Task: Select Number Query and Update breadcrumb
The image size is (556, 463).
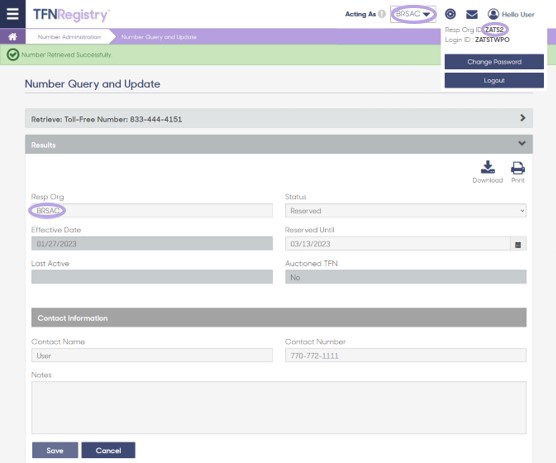Action: [159, 37]
